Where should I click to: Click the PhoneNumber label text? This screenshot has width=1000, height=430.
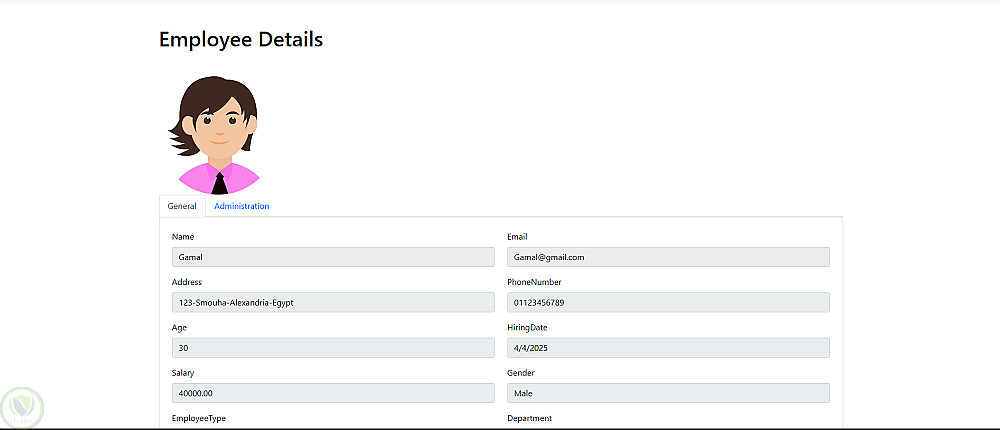click(x=534, y=282)
